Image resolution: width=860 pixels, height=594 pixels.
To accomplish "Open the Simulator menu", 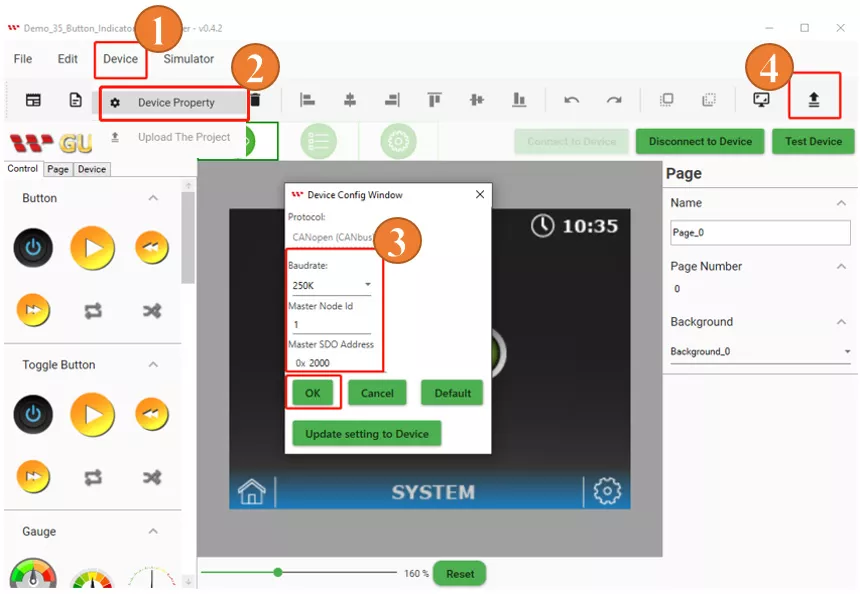I will 189,59.
